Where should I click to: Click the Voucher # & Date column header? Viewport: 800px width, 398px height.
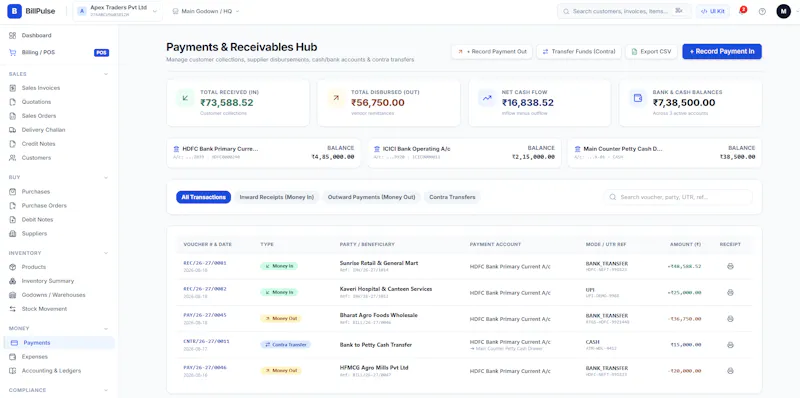[208, 245]
